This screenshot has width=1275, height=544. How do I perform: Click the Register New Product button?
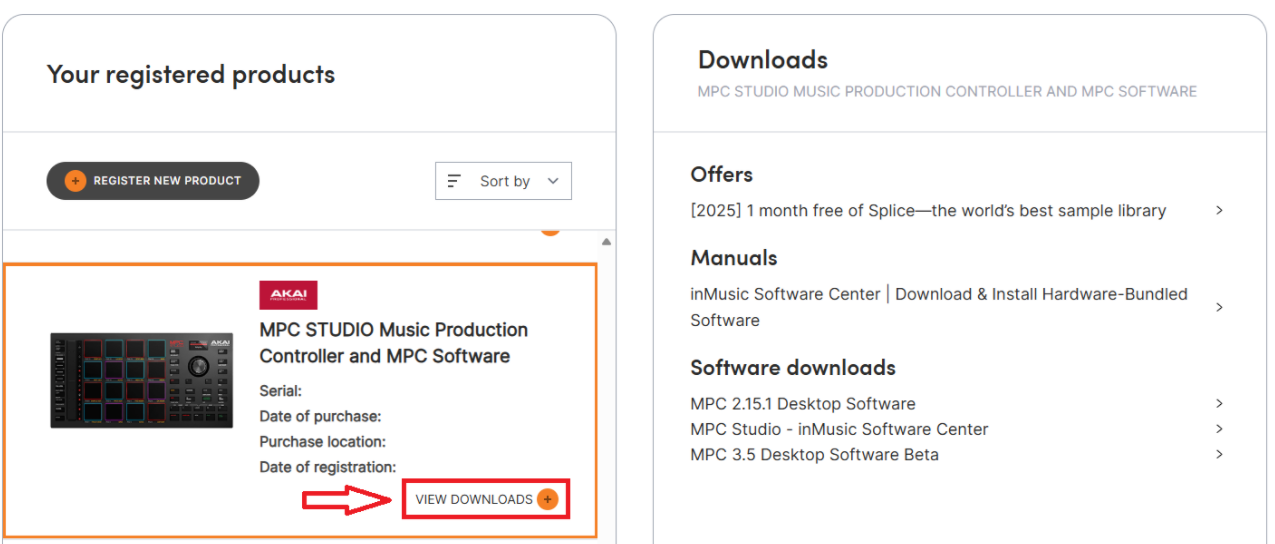(x=153, y=181)
